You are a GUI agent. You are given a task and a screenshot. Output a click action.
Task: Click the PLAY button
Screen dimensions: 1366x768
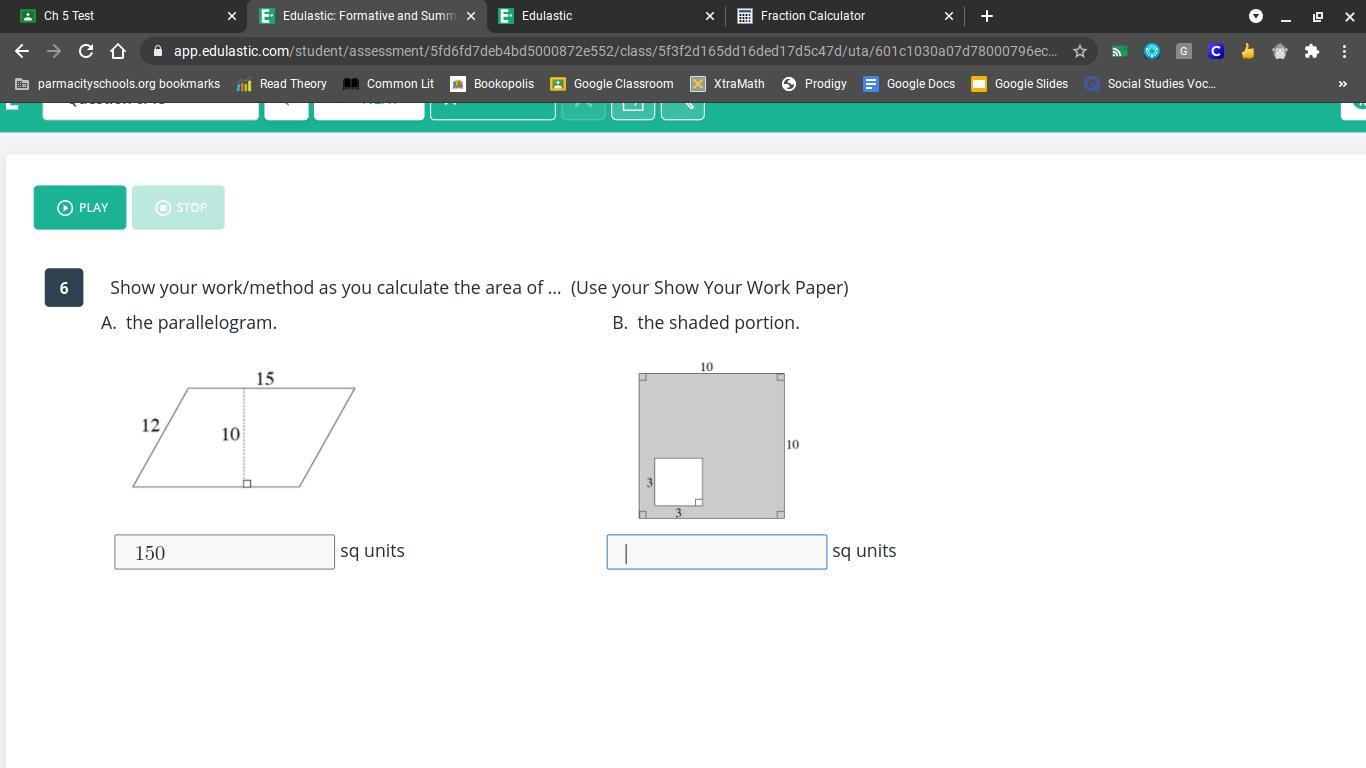[x=80, y=207]
